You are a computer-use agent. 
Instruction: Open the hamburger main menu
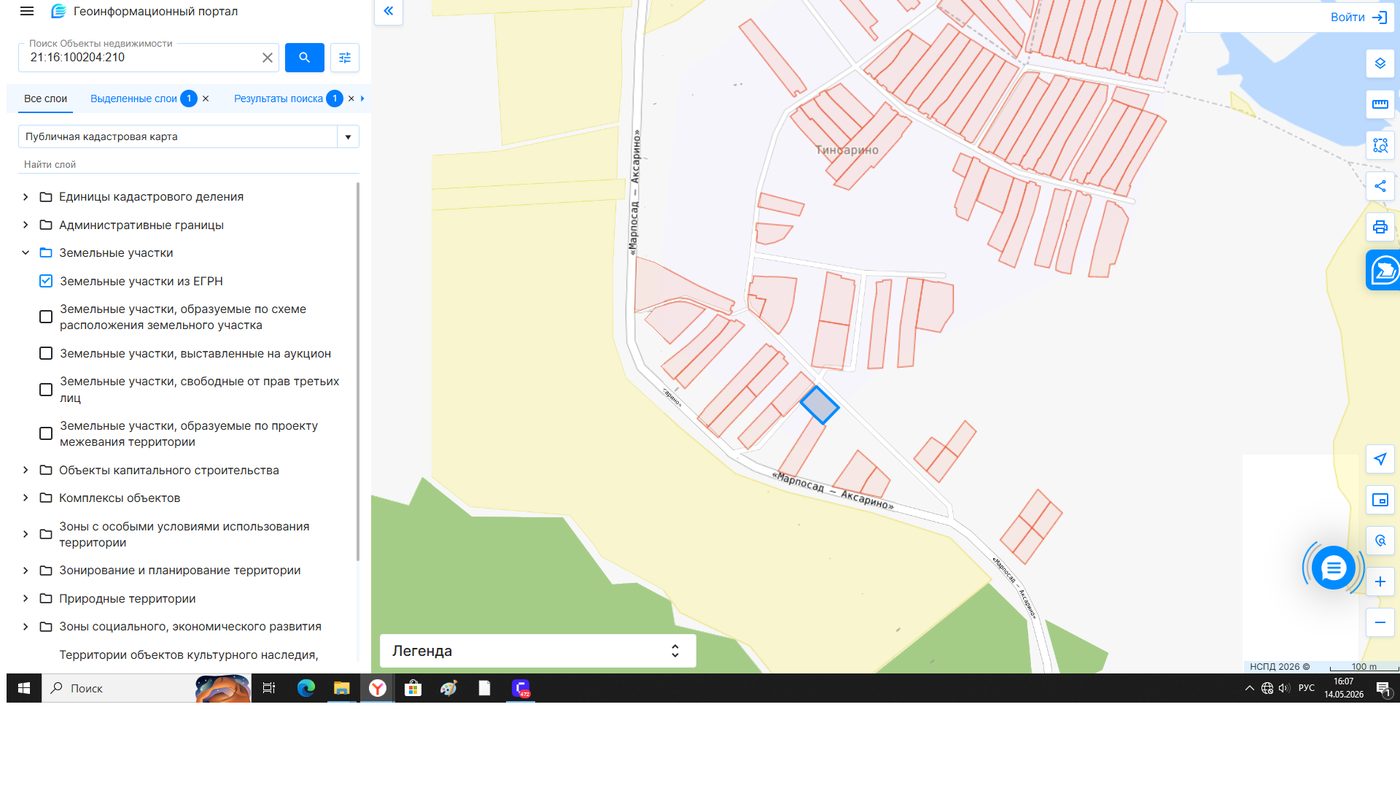tap(27, 11)
